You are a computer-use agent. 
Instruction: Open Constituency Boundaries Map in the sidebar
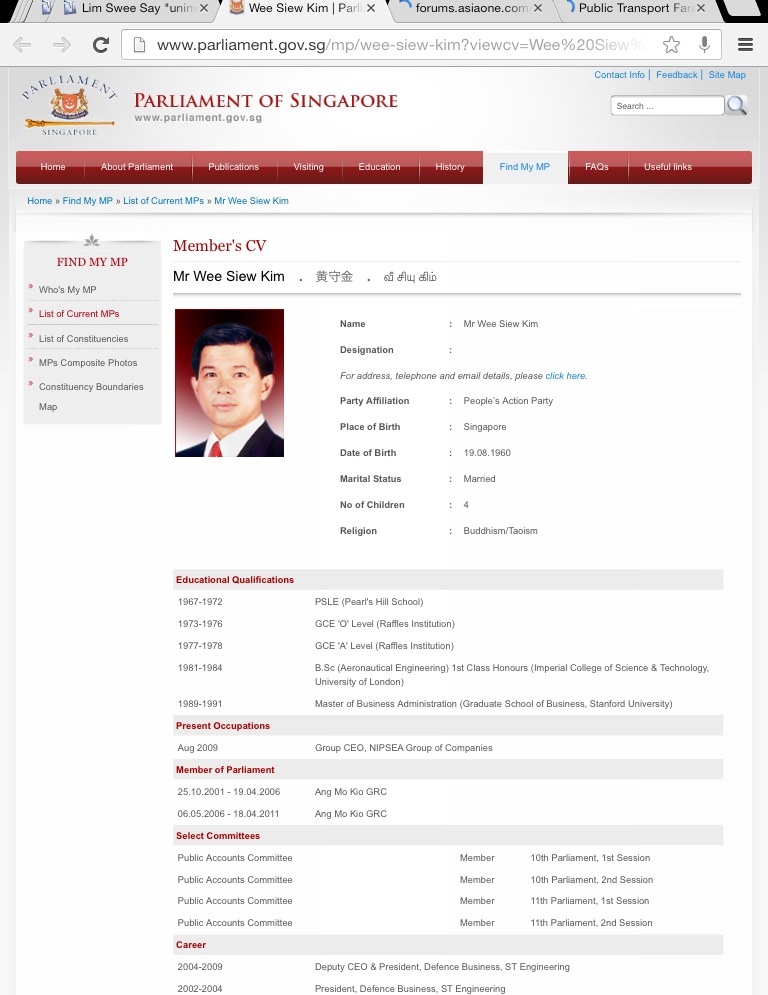[x=91, y=397]
